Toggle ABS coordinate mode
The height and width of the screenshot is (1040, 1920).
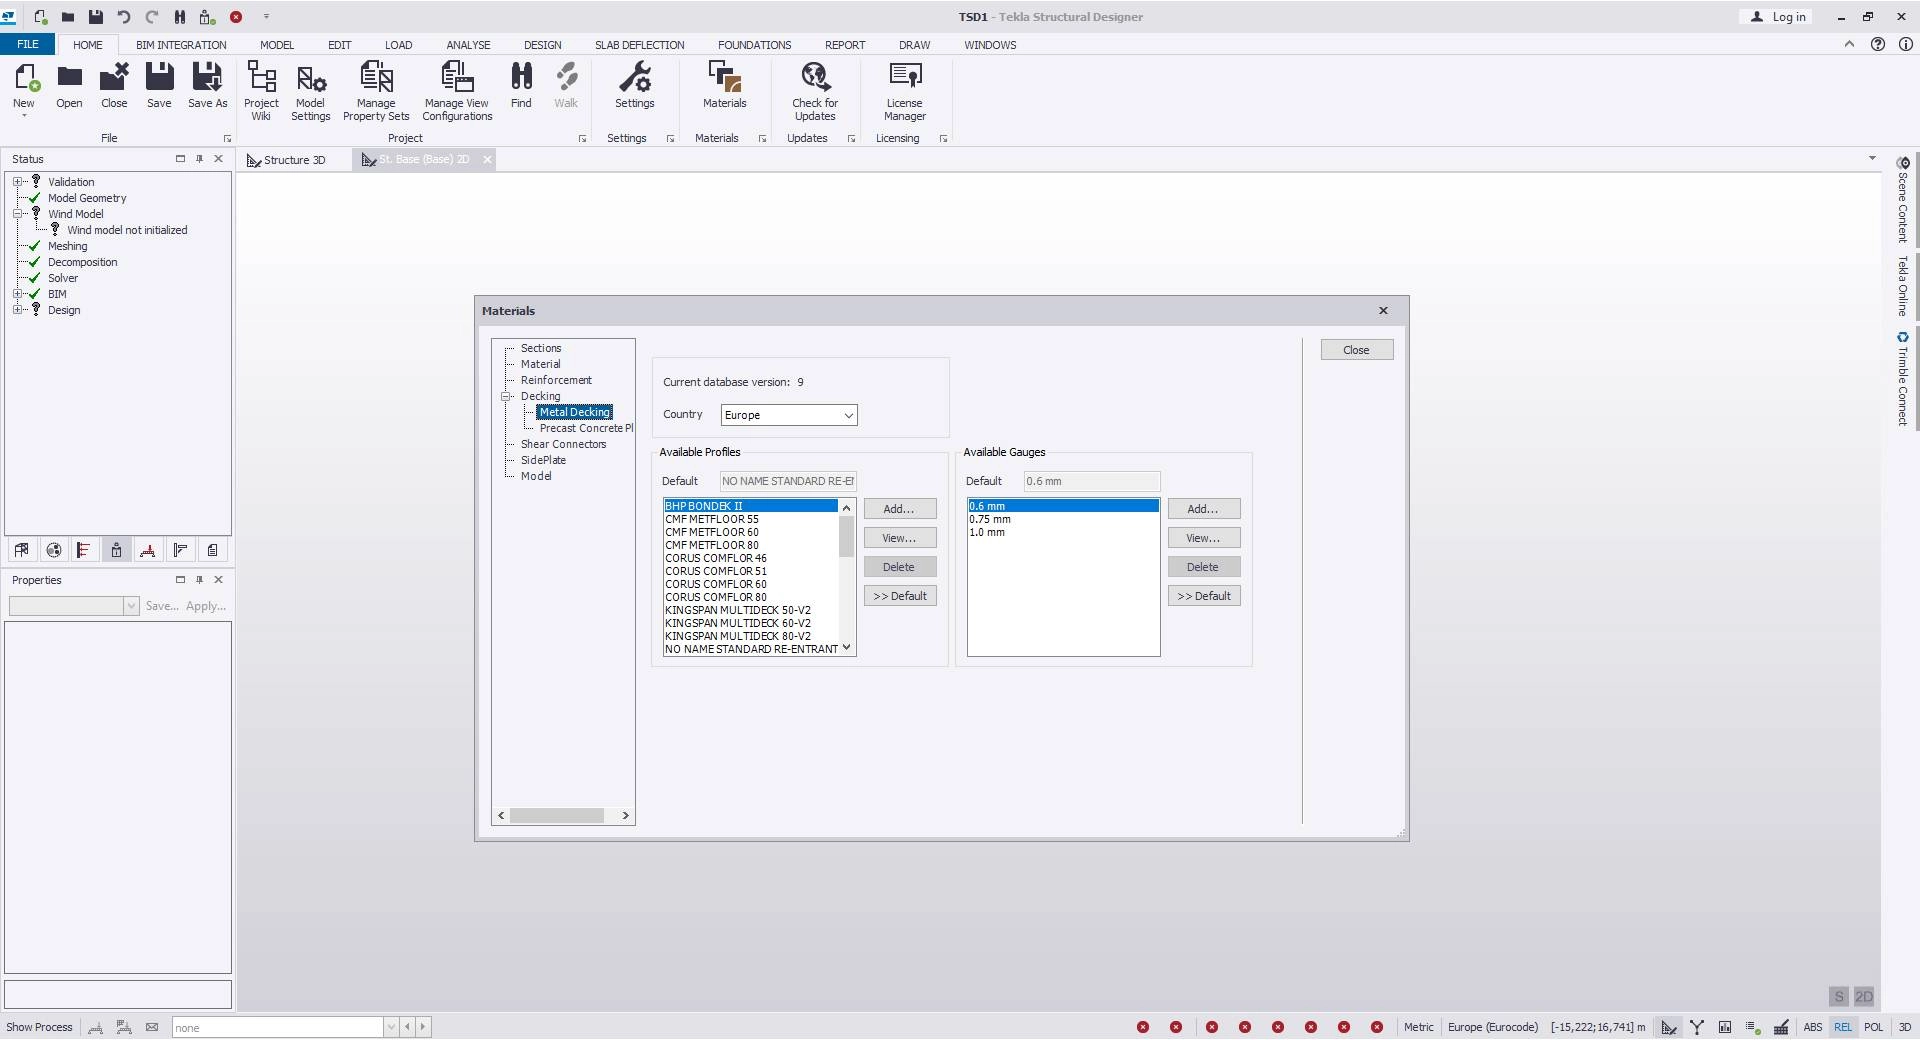tap(1812, 1027)
